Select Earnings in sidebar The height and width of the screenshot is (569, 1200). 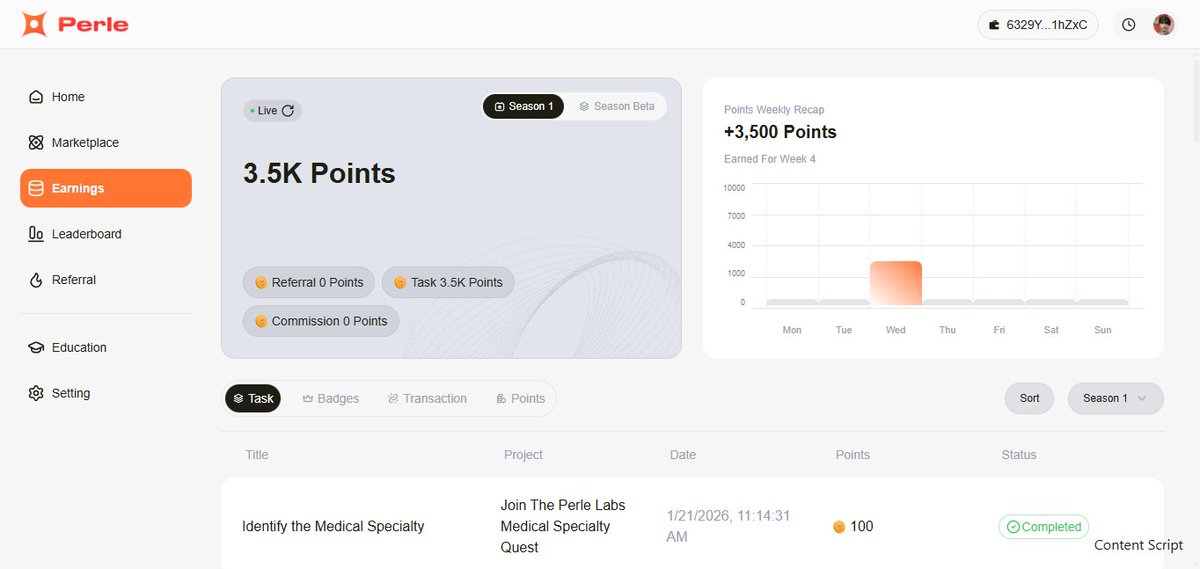tap(106, 188)
